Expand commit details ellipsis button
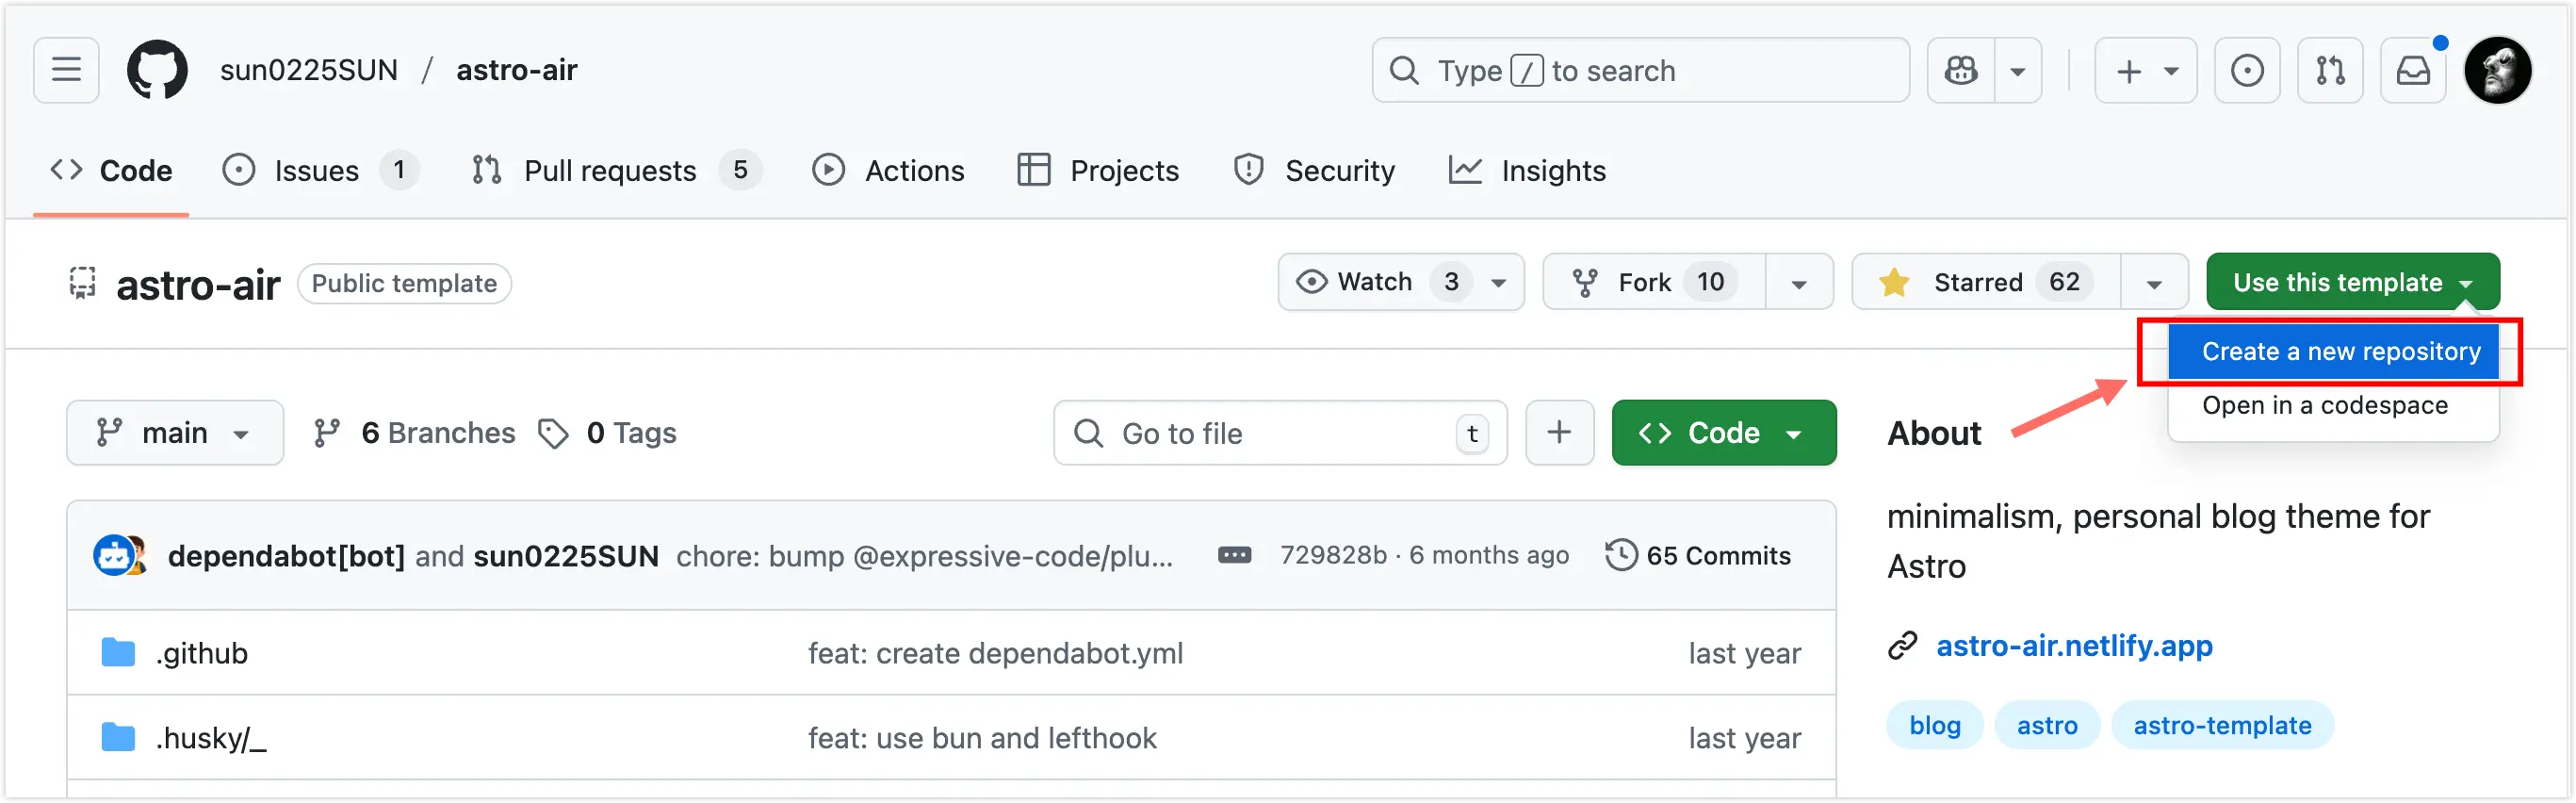The width and height of the screenshot is (2576, 803). click(1234, 555)
